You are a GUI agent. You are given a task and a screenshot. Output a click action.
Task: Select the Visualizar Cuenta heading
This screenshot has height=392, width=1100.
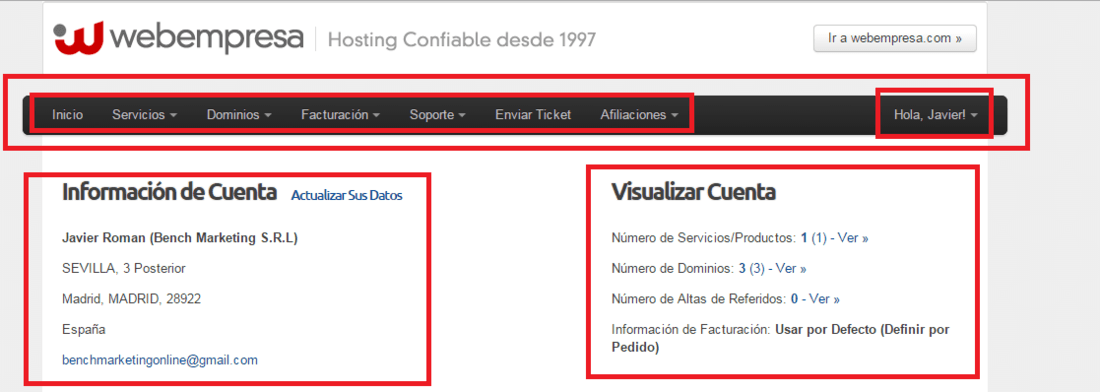click(x=694, y=192)
